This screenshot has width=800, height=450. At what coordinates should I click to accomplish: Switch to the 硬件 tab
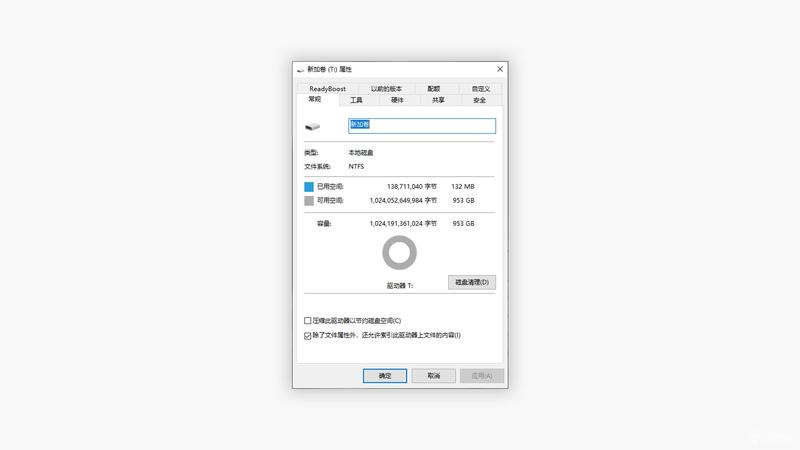pos(397,100)
